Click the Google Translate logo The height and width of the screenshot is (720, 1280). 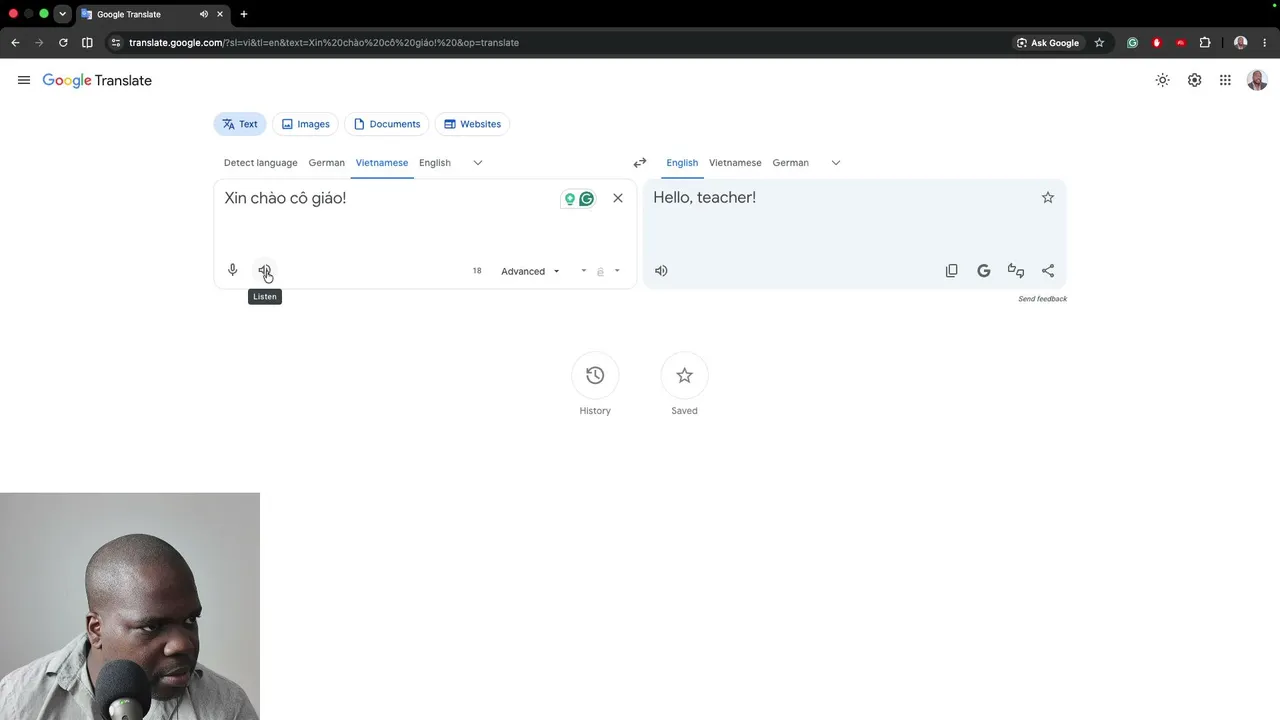[x=97, y=80]
